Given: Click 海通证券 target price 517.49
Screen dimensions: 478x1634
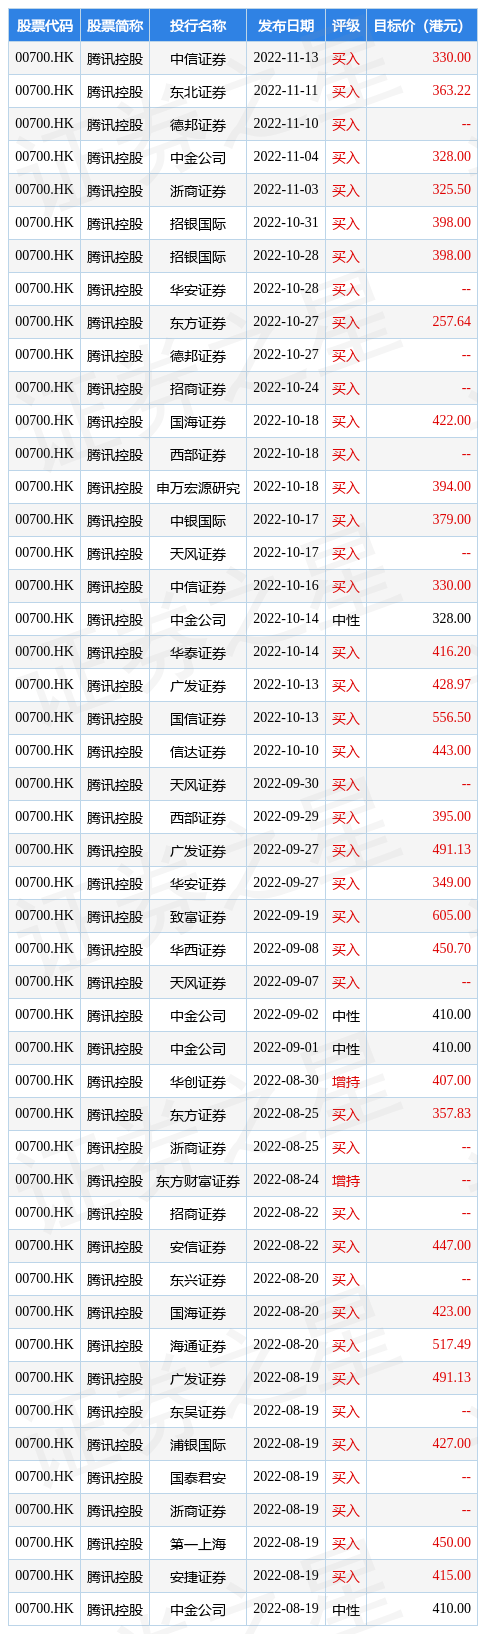Looking at the screenshot, I should 451,1345.
